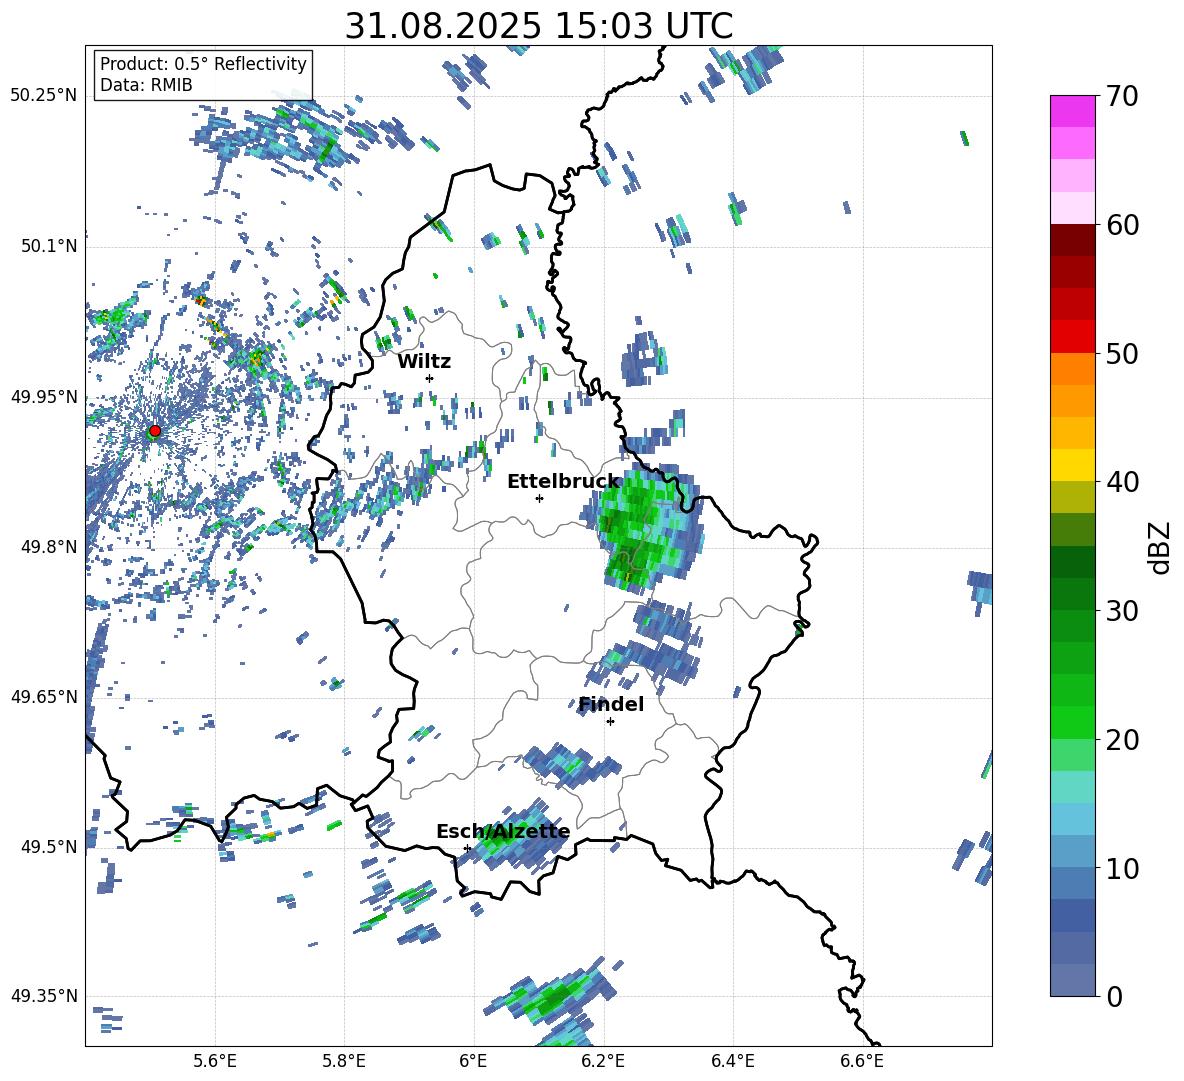Select the Findel city label
This screenshot has width=1184, height=1081.
(611, 704)
